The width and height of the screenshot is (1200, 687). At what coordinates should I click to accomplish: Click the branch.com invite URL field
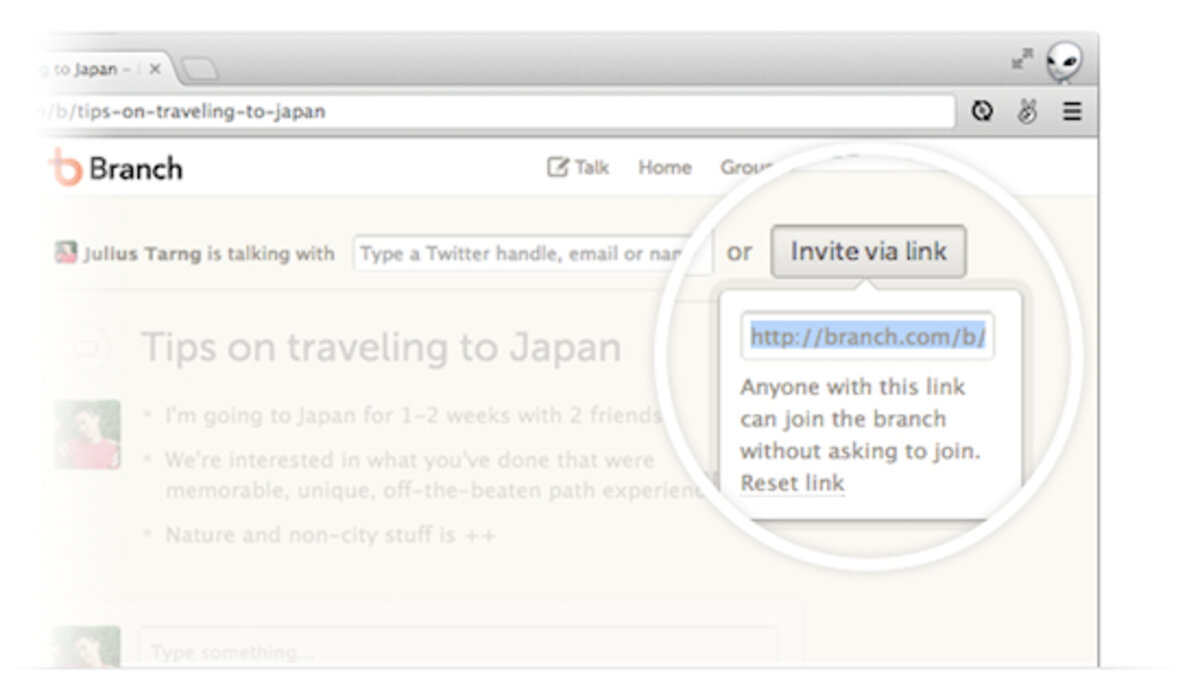pos(867,338)
